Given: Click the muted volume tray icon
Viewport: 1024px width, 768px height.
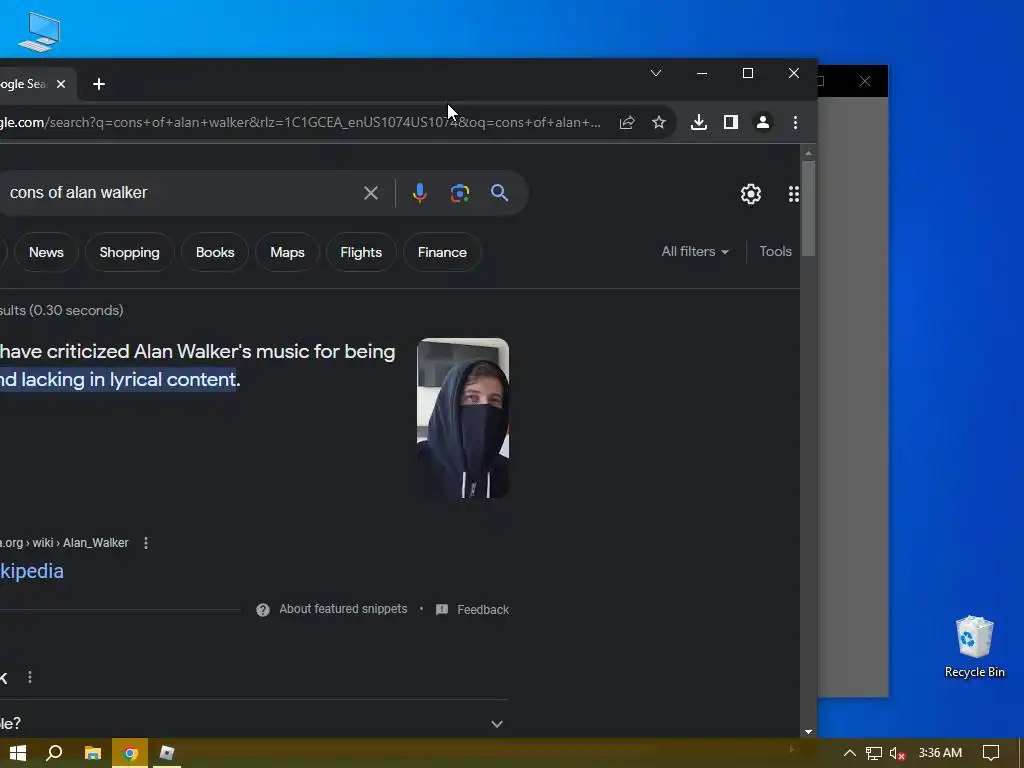Looking at the screenshot, I should pos(897,753).
